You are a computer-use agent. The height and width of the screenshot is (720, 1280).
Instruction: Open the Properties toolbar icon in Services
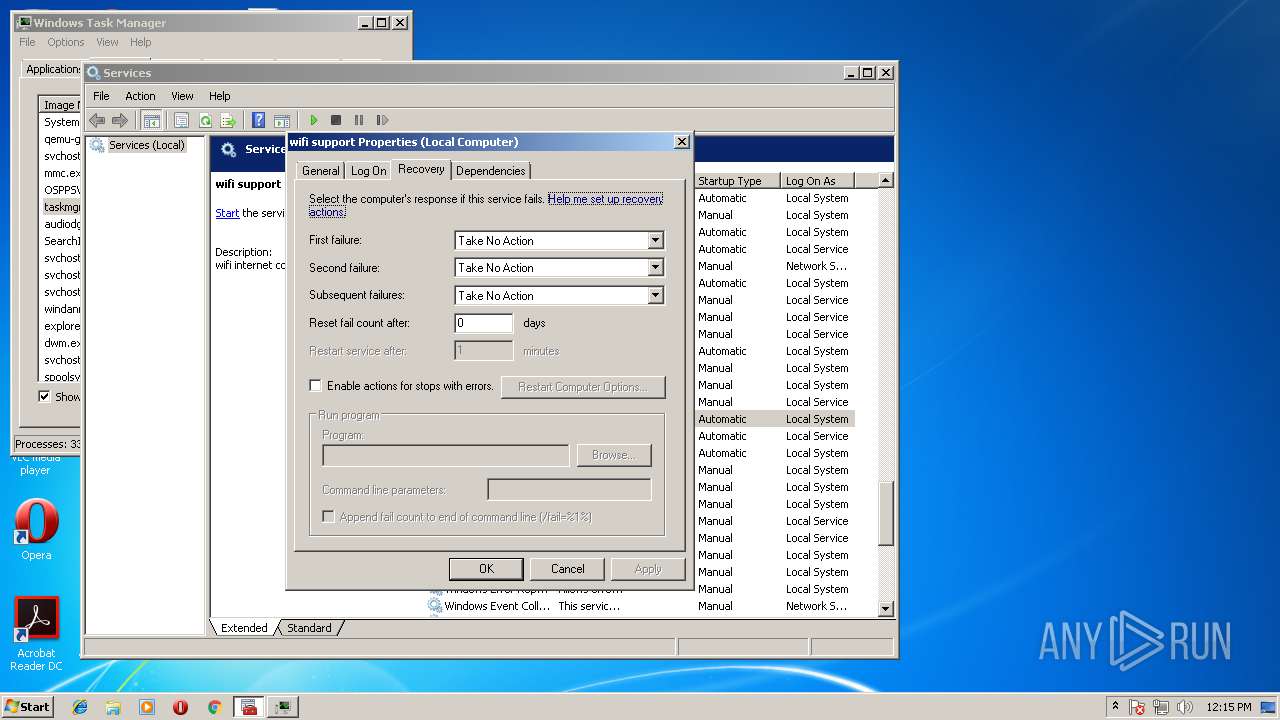click(x=181, y=120)
